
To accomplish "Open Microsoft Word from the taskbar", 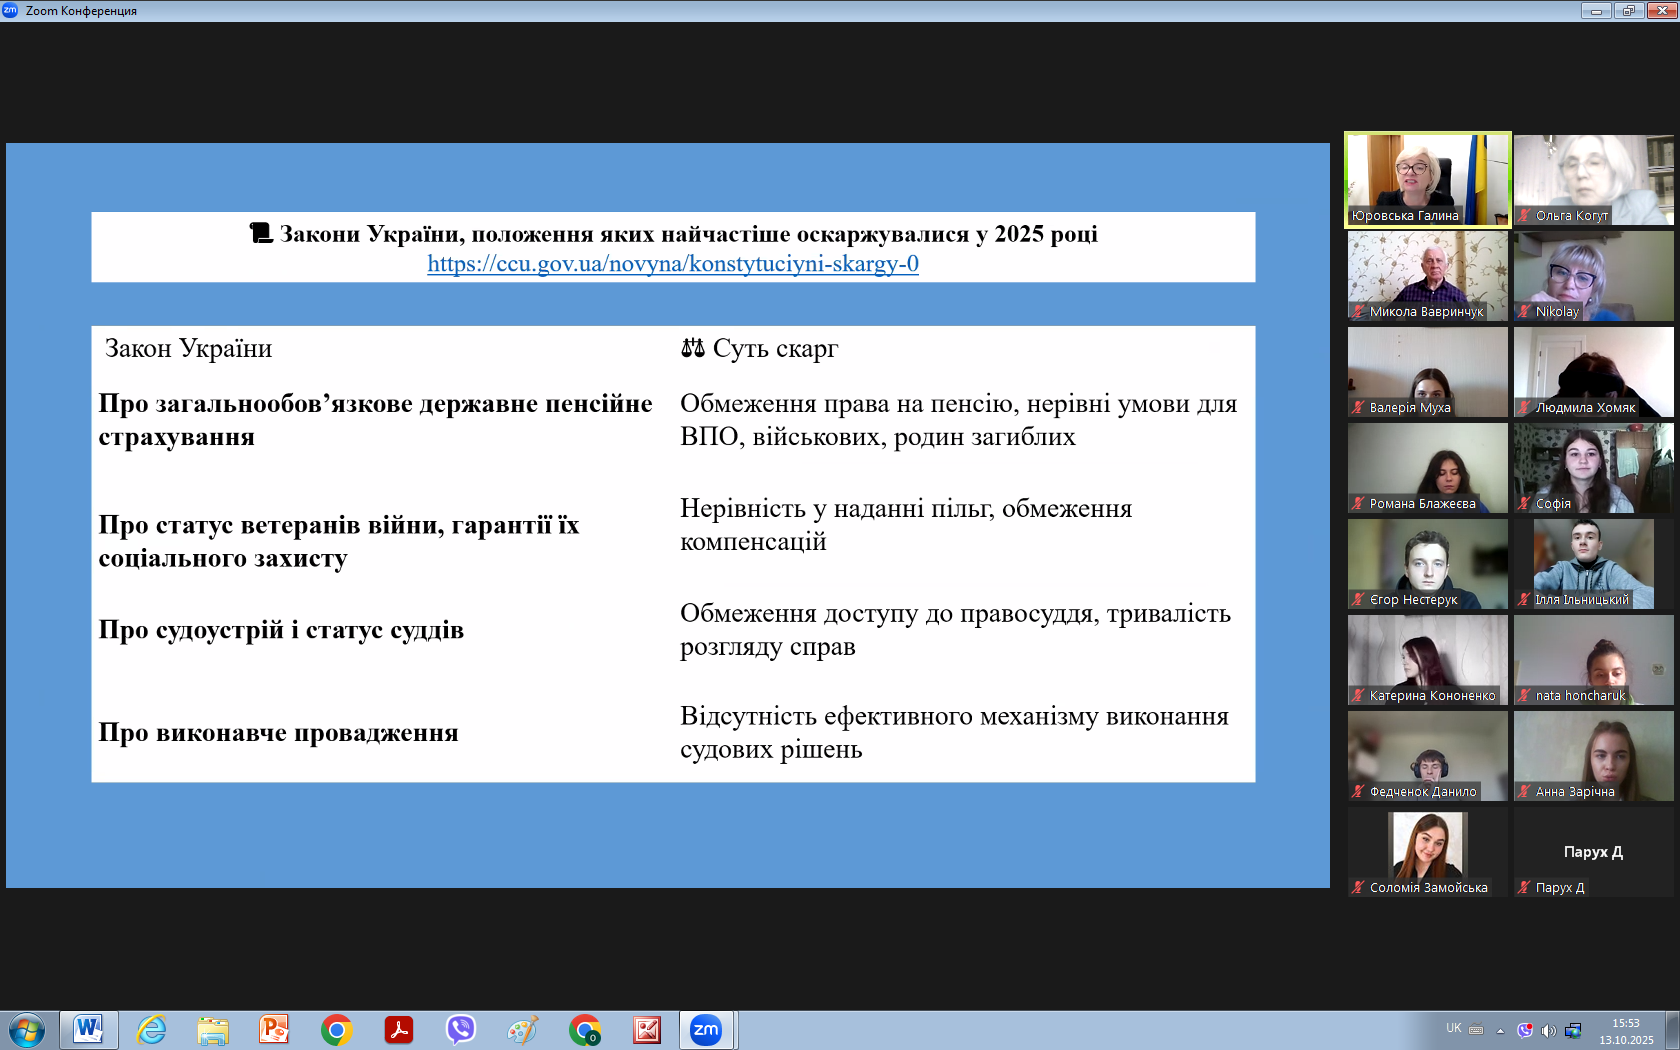I will tap(88, 1029).
